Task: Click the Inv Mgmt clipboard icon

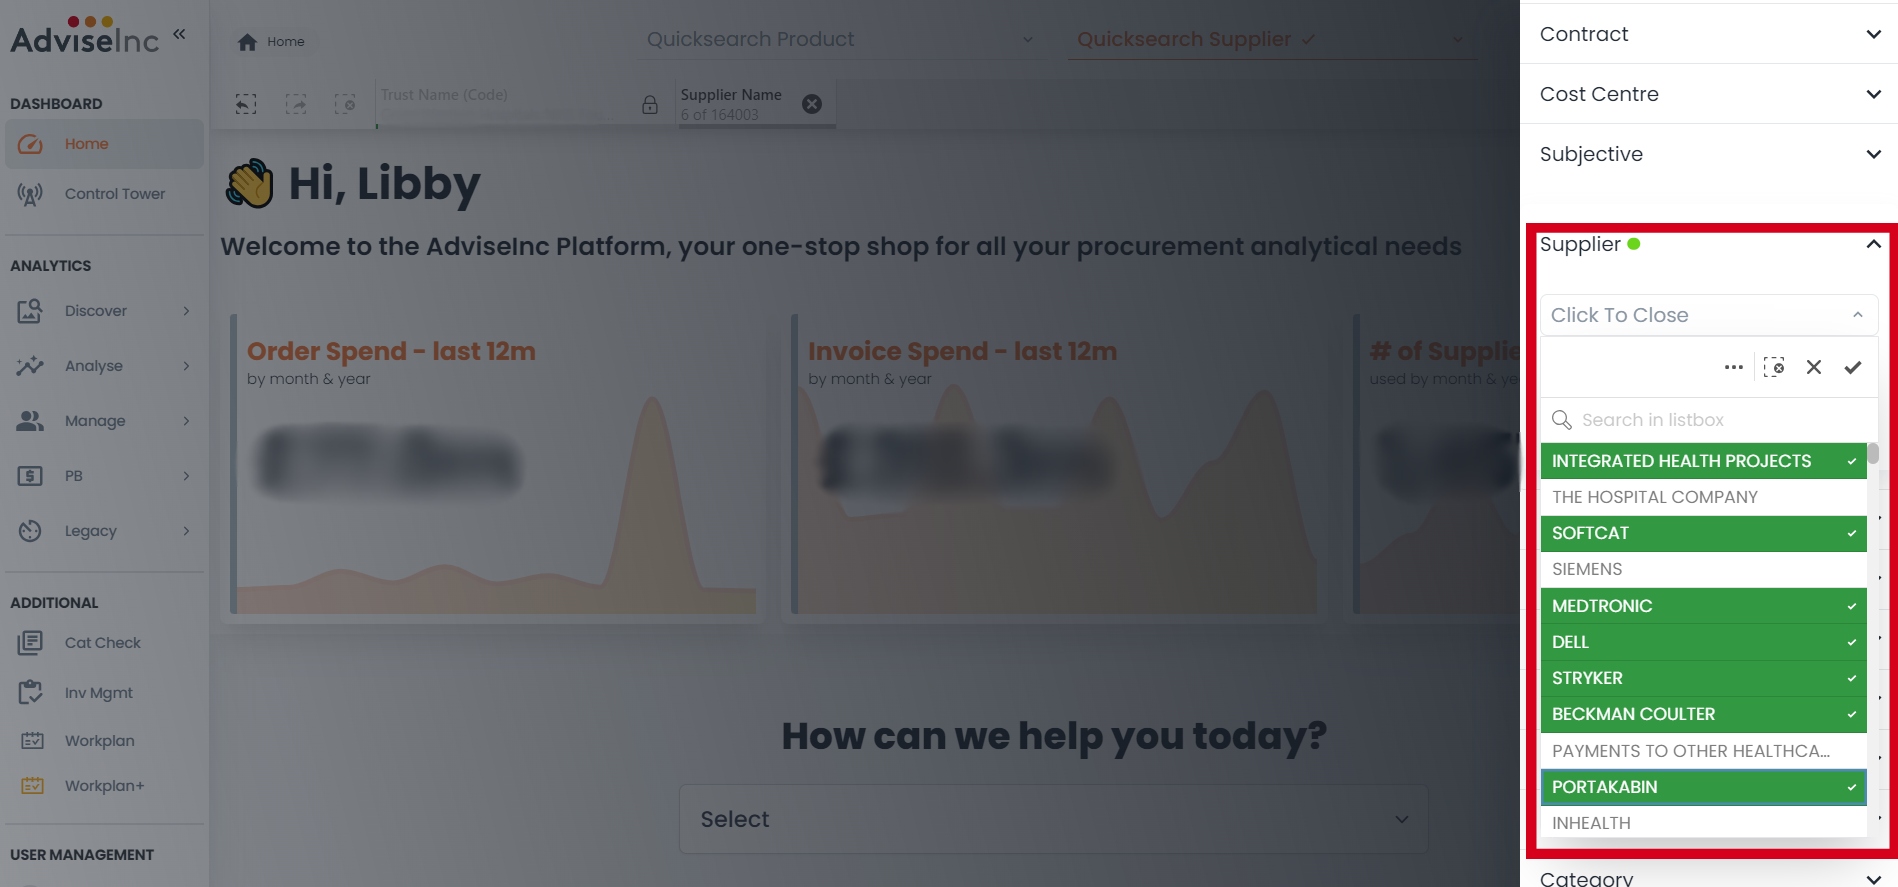Action: 30,692
